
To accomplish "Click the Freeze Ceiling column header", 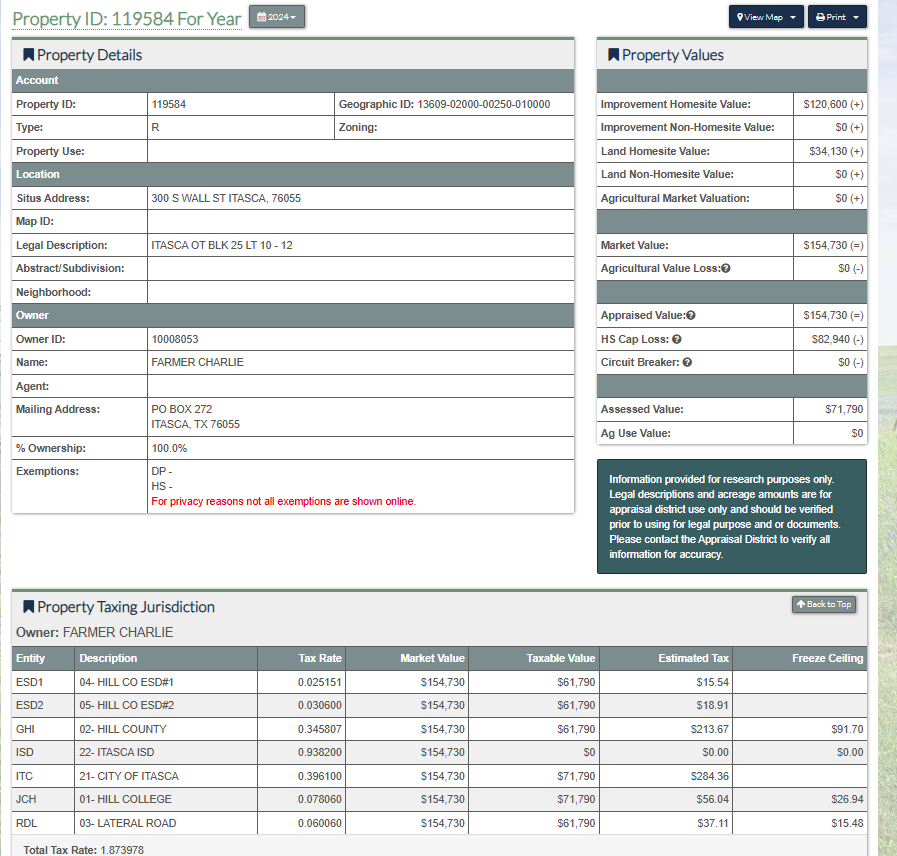I will point(827,658).
